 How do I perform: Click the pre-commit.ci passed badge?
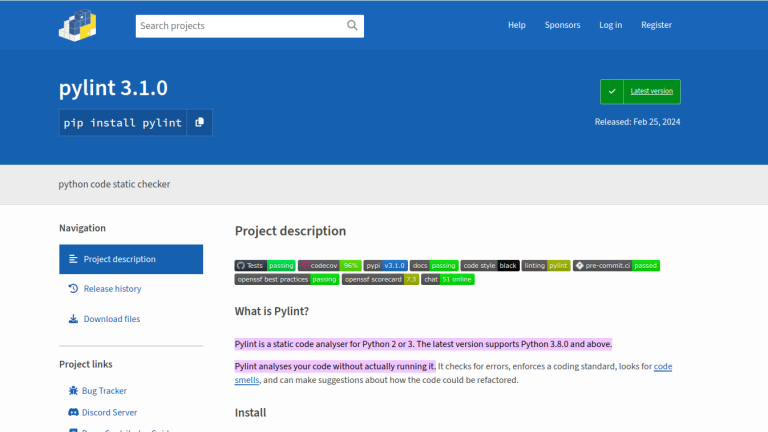click(616, 266)
